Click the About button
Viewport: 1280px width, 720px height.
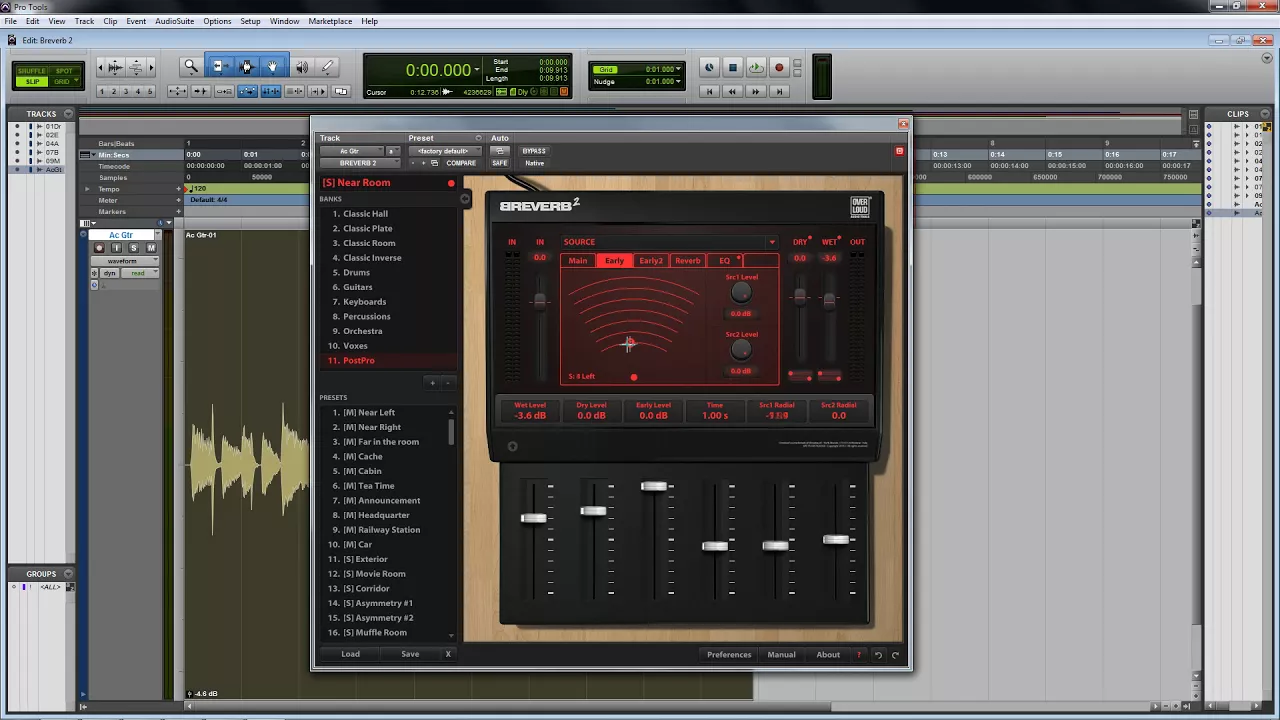coord(828,655)
